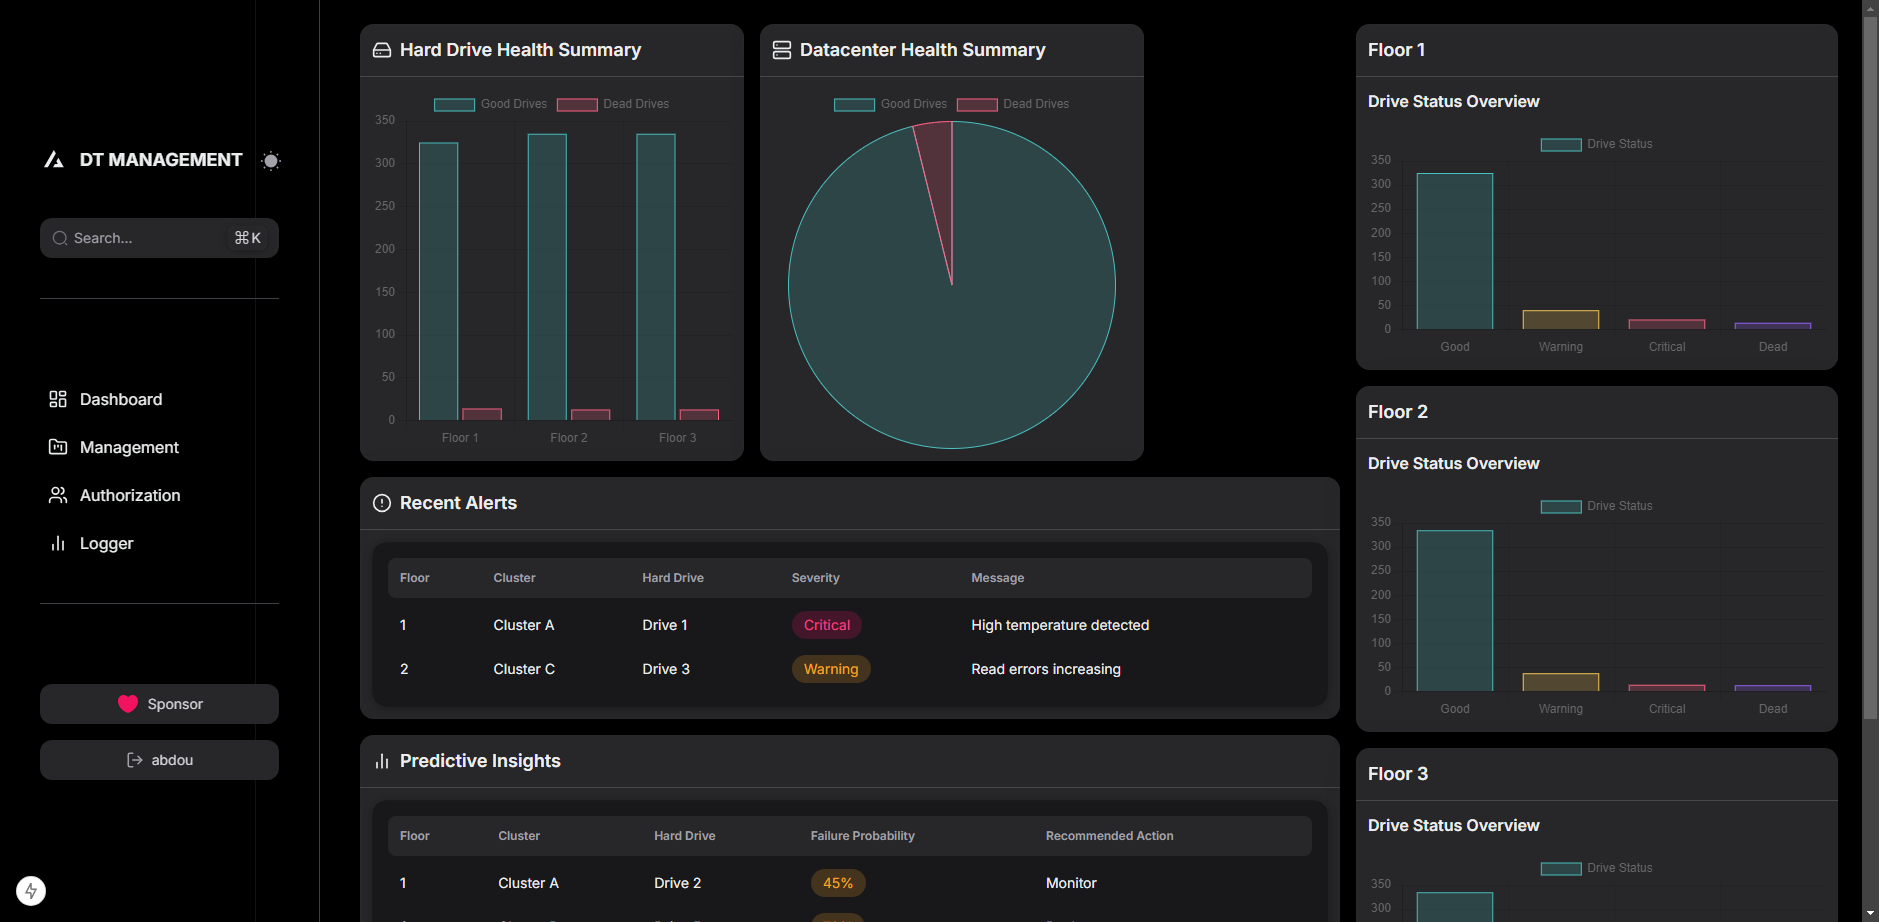This screenshot has width=1879, height=922.
Task: Open the Authorization section in the sidebar
Action: 130,495
